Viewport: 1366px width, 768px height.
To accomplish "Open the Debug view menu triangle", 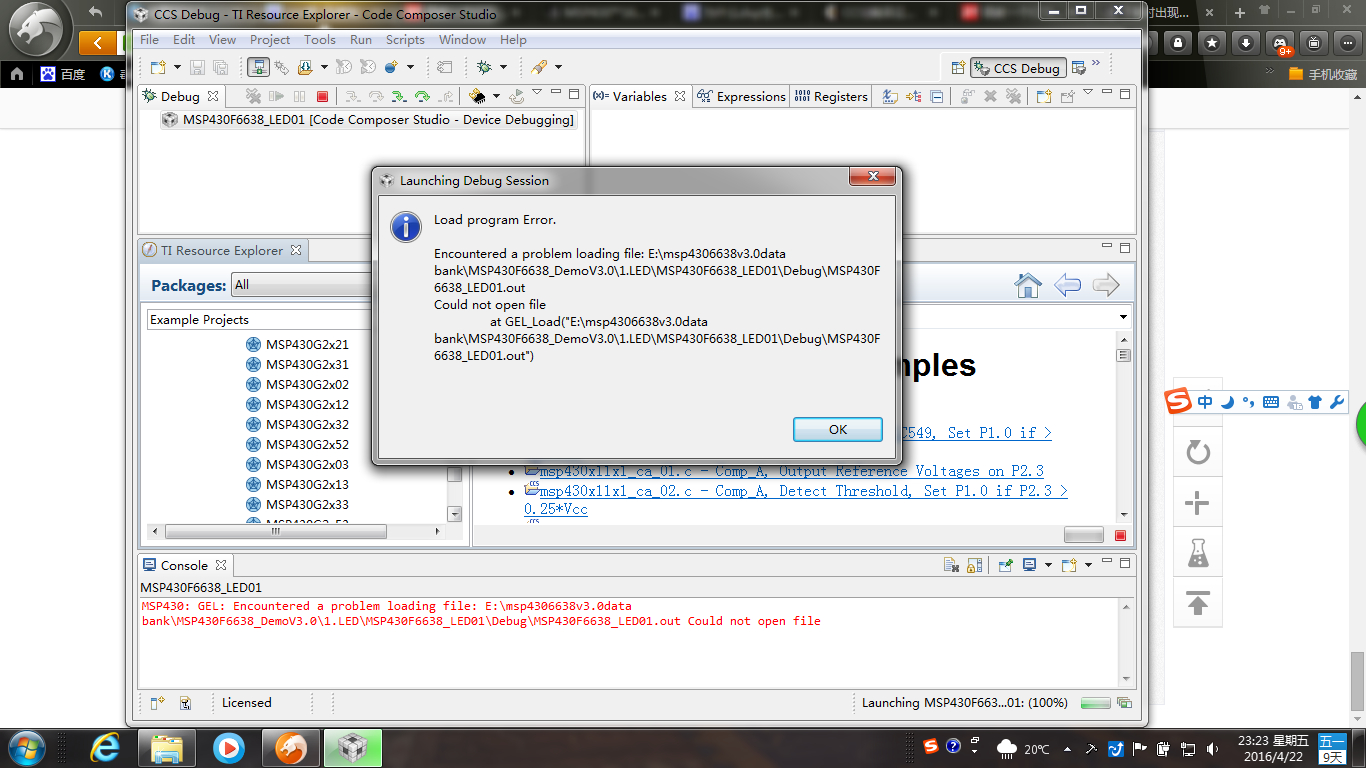I will (537, 92).
